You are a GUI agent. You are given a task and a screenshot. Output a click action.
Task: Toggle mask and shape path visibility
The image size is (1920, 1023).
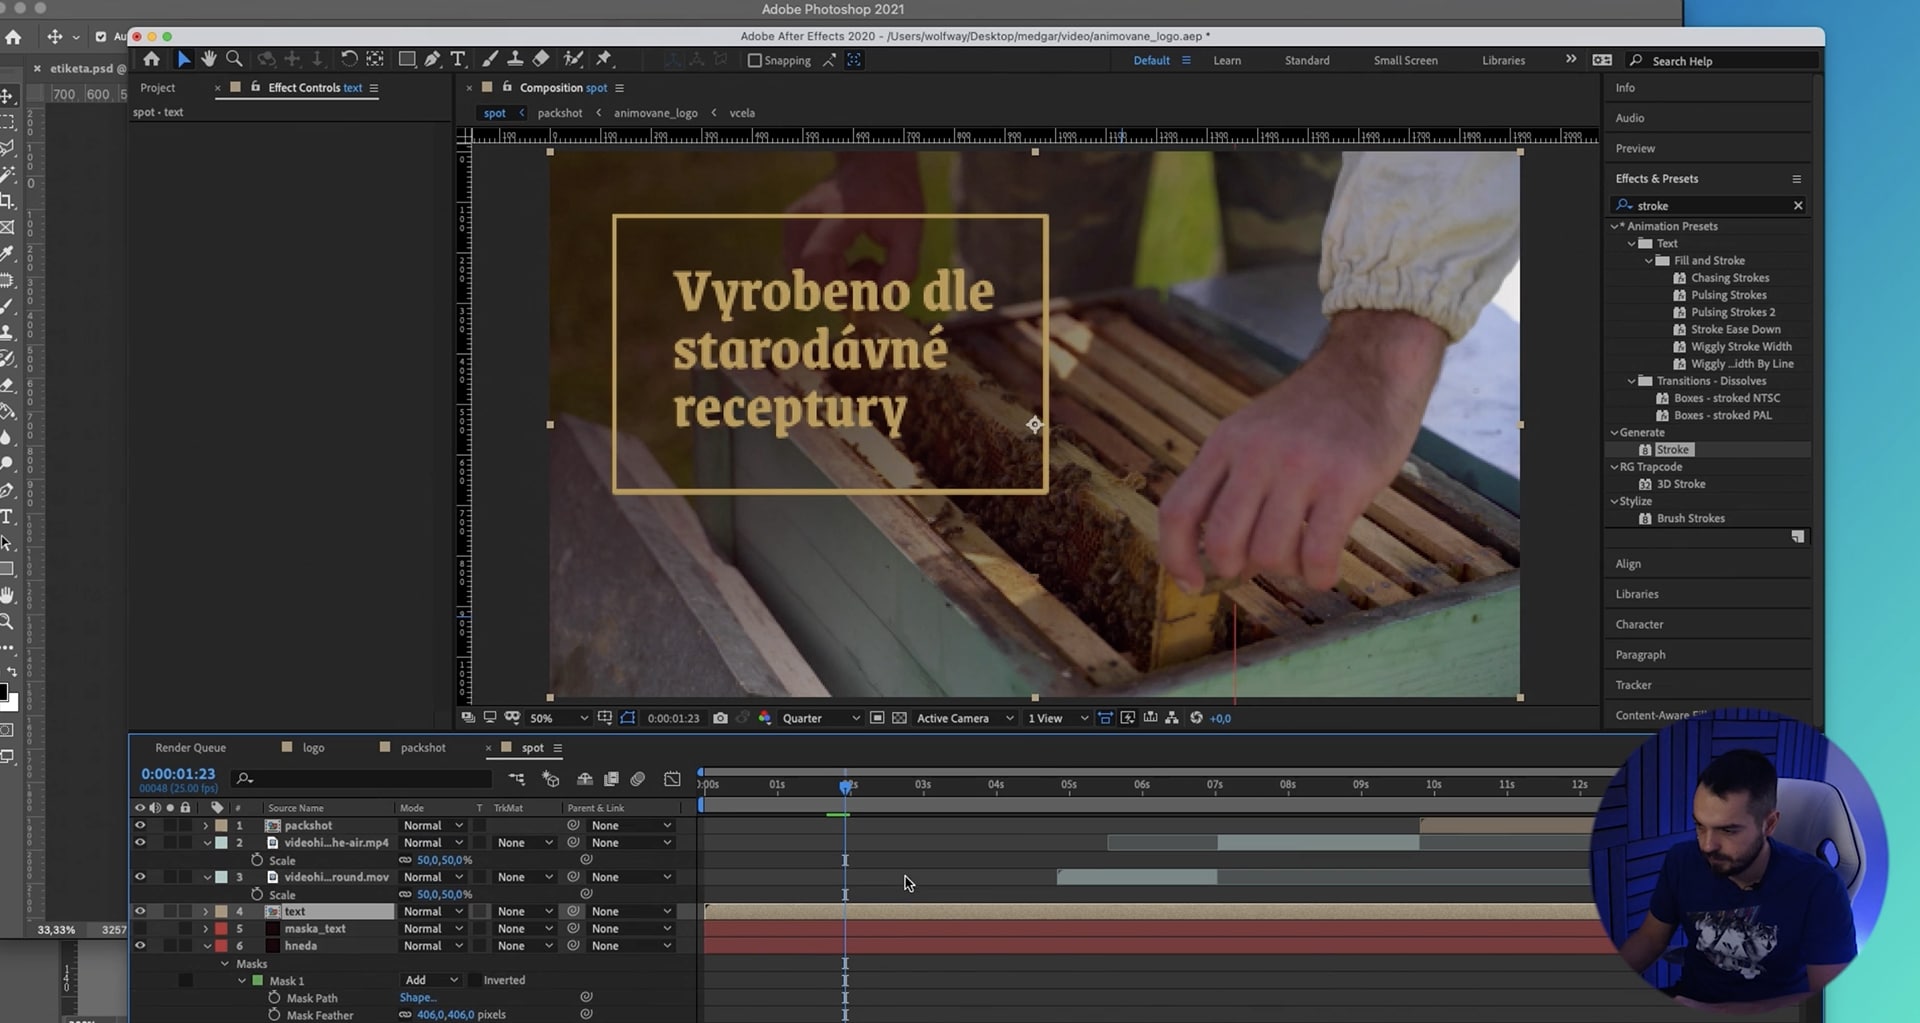628,718
